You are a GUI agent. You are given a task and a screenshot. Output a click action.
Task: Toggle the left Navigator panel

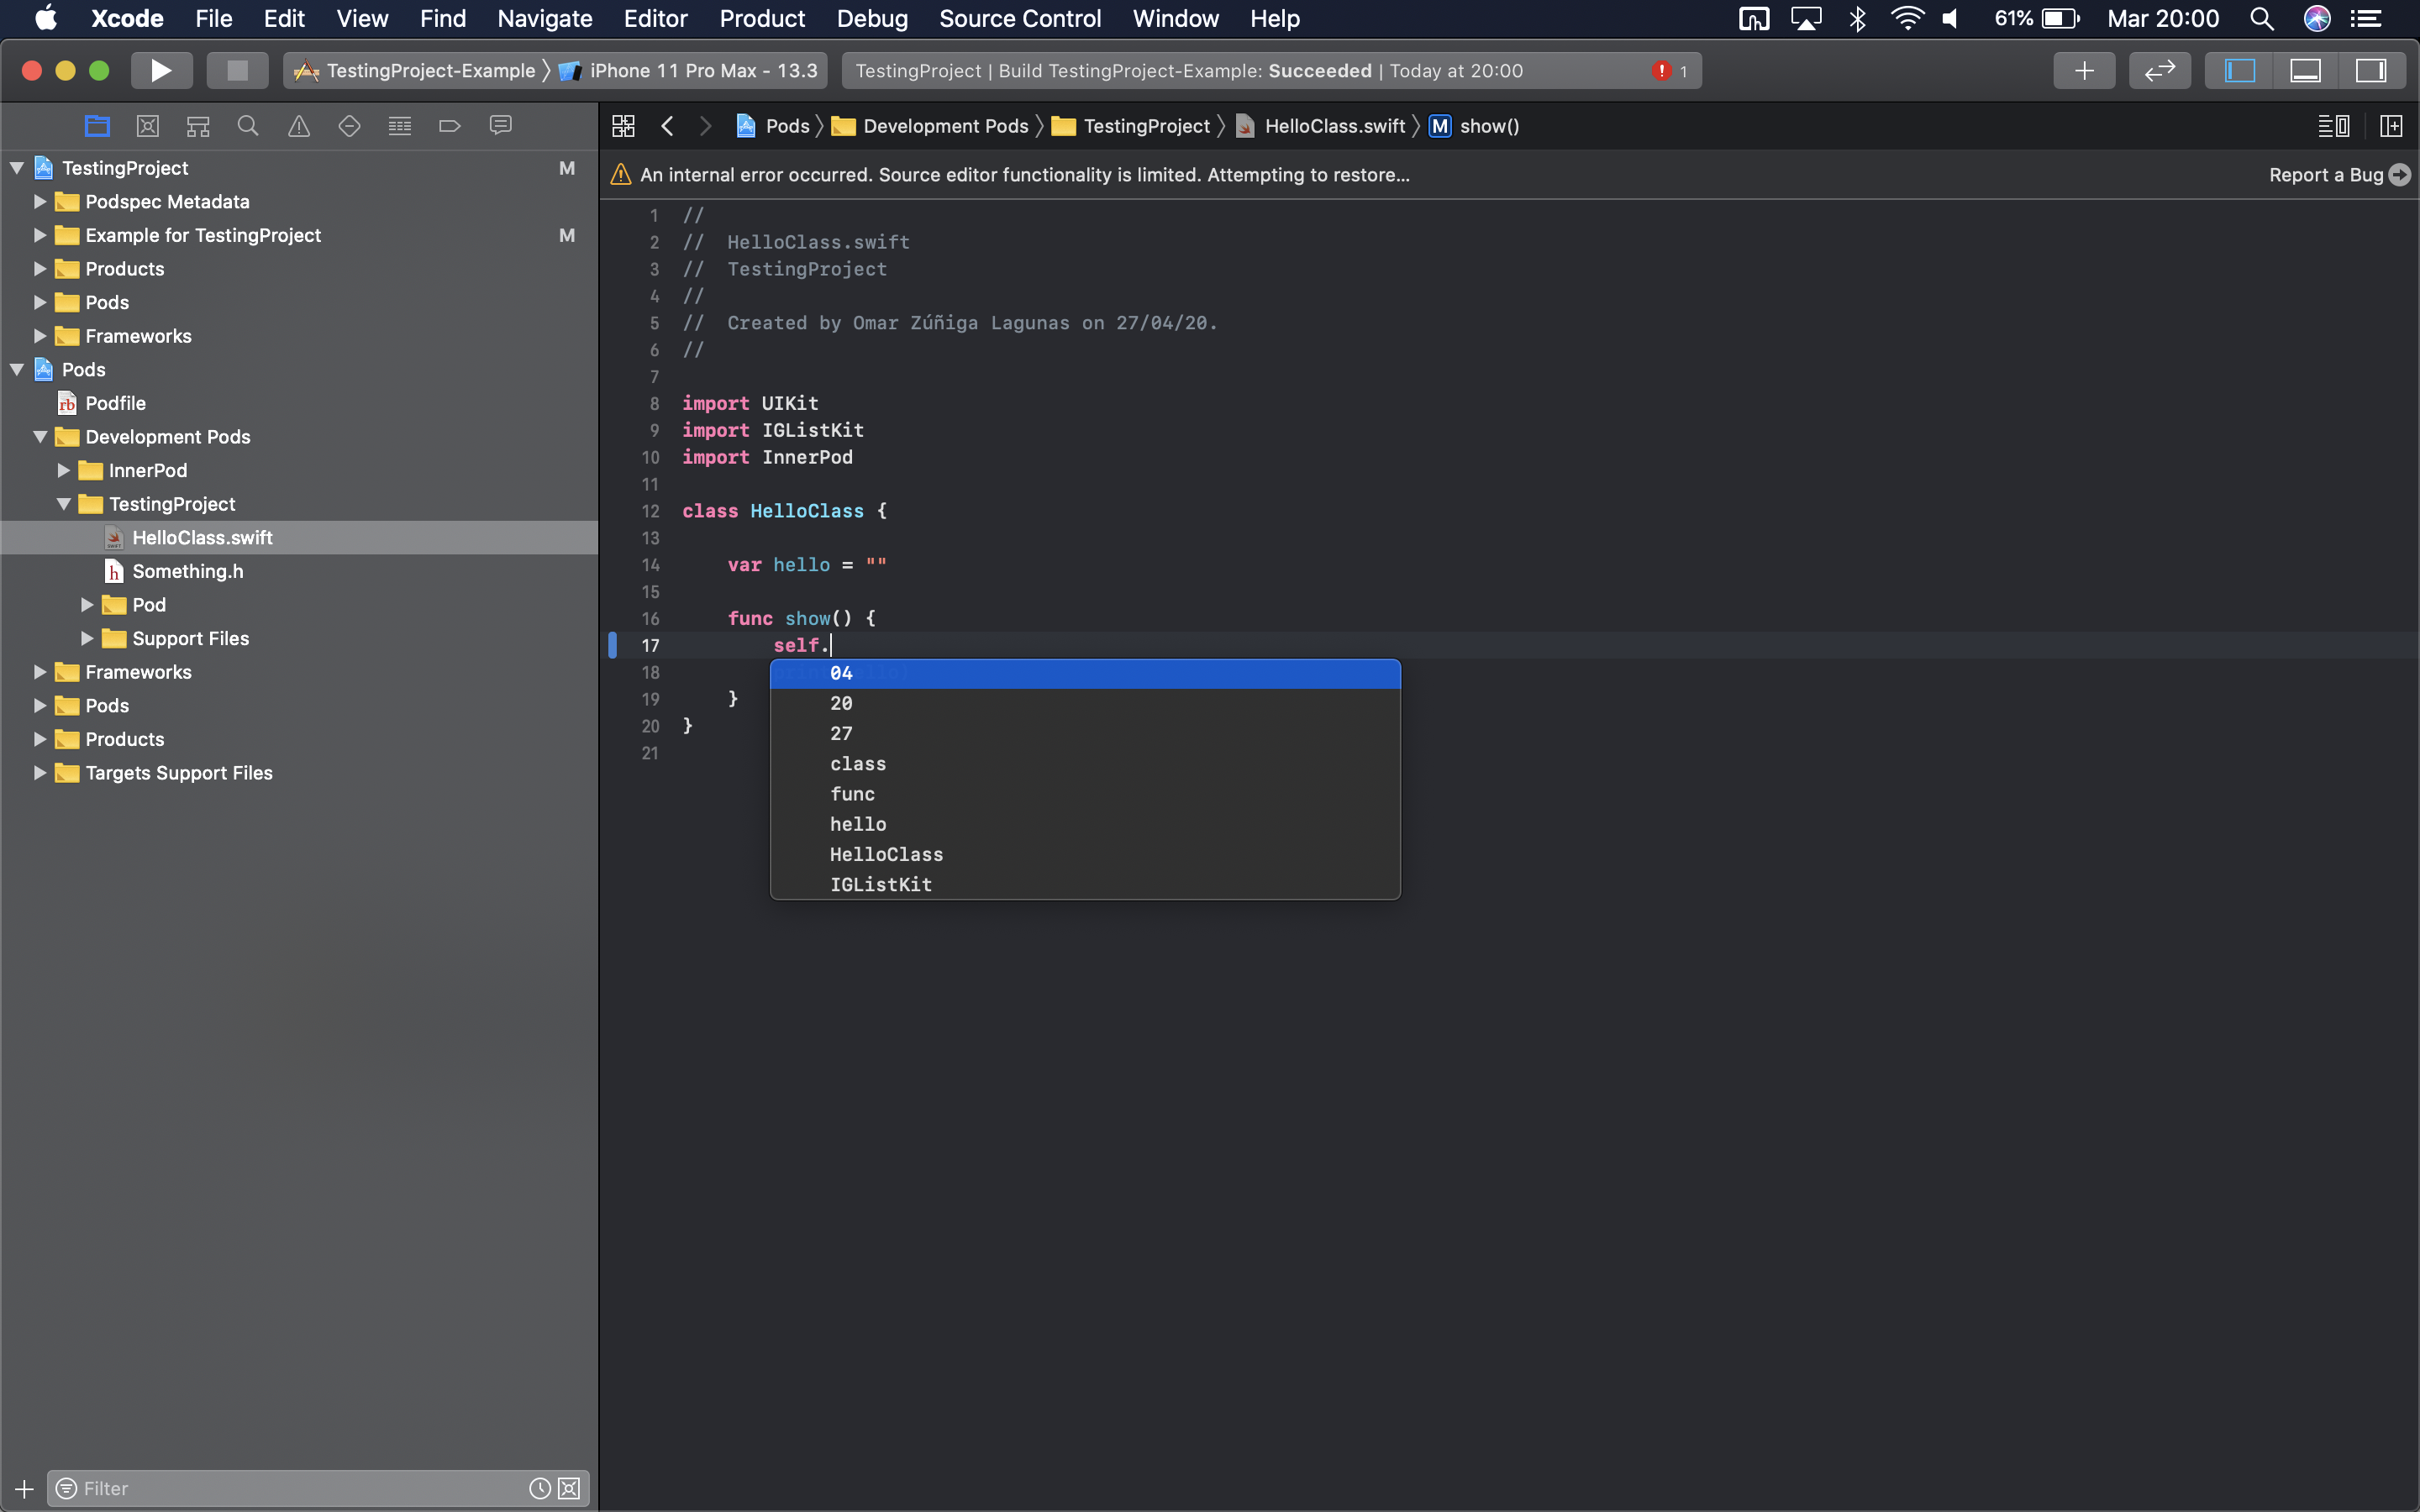click(2240, 71)
